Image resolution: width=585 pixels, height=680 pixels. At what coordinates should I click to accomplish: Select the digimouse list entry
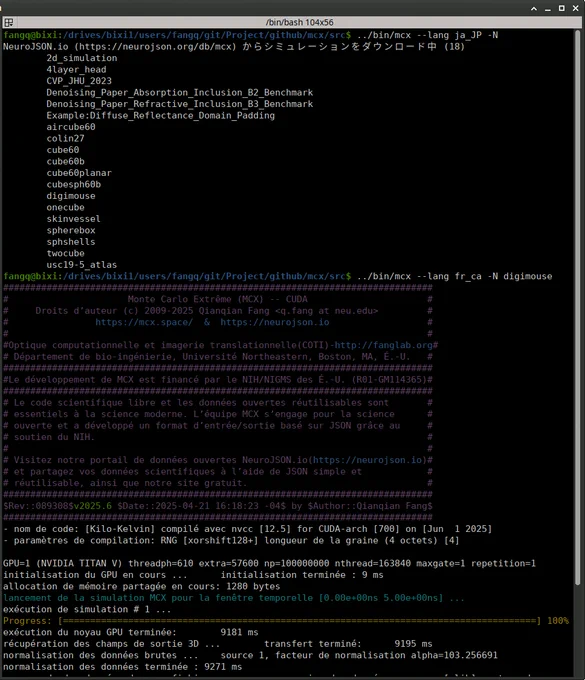click(x=71, y=196)
